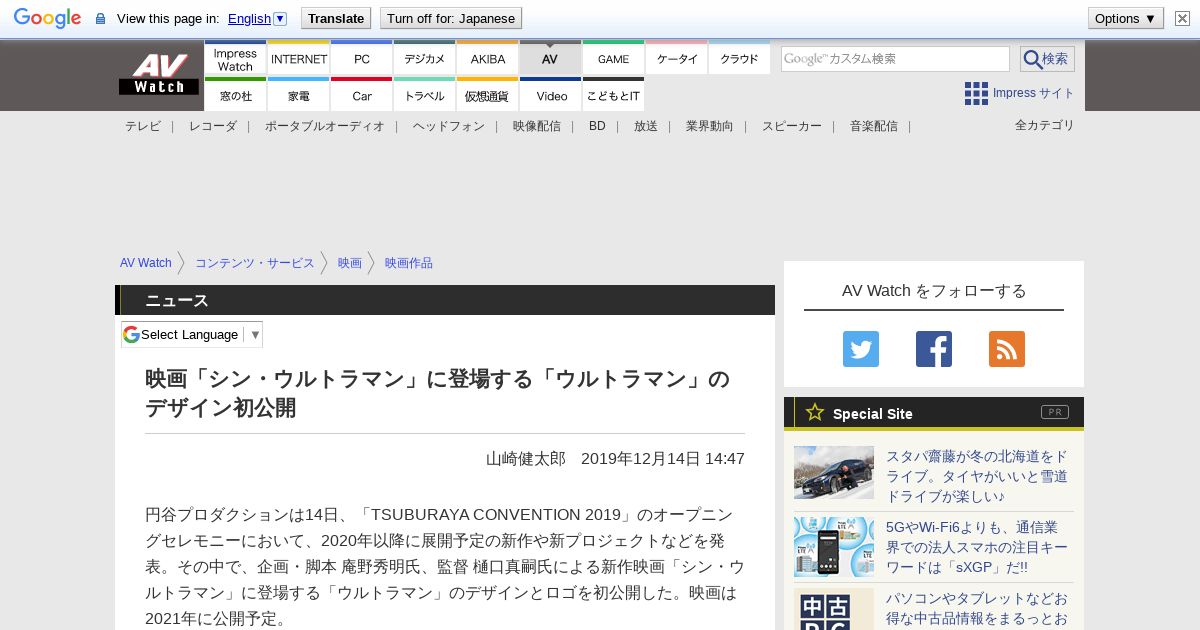The image size is (1200, 630).
Task: Open the 仮想通貨 tab
Action: click(x=488, y=96)
